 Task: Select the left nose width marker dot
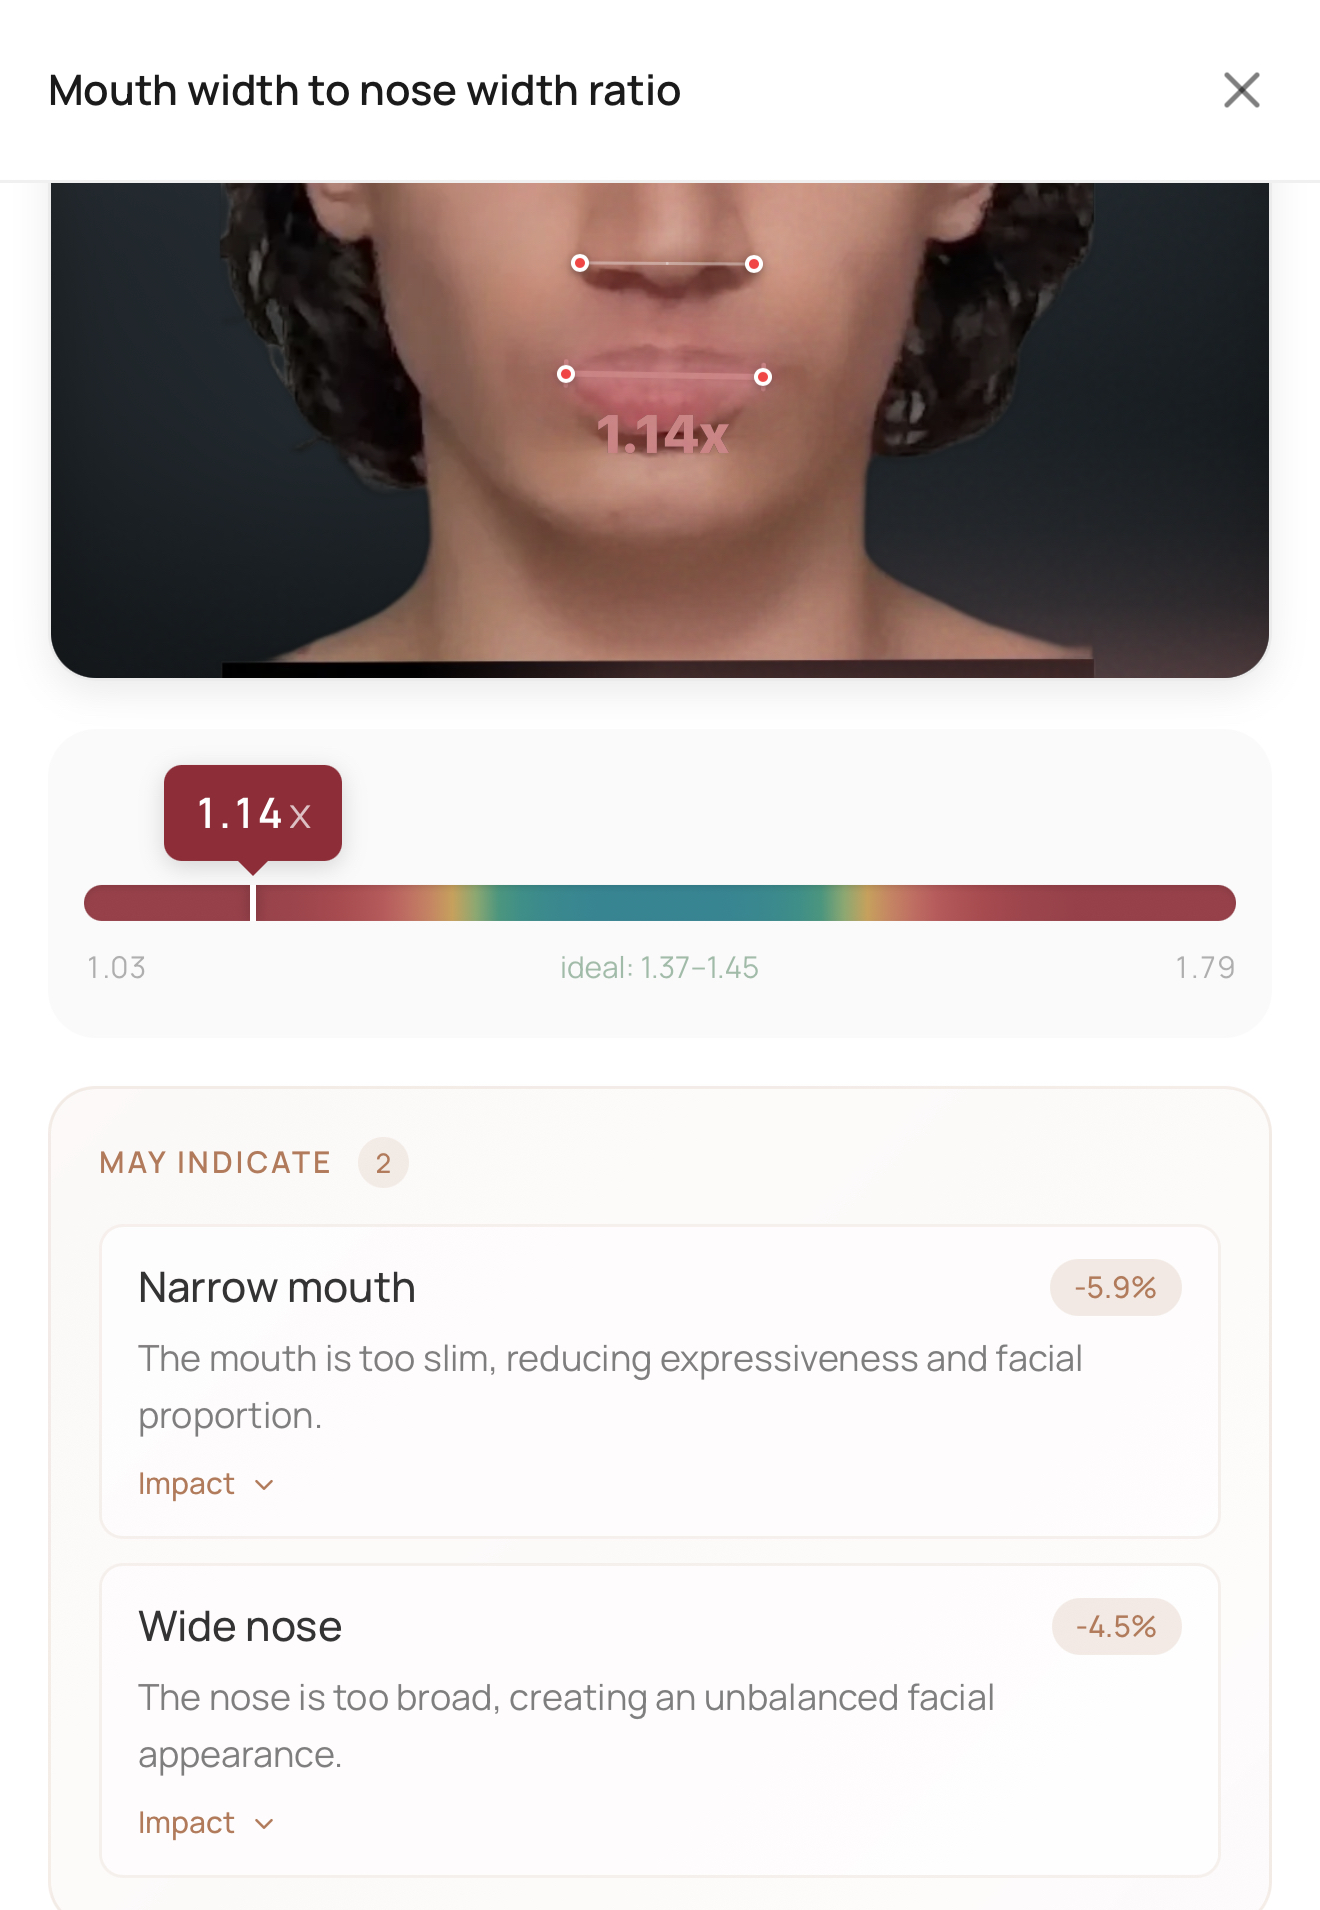(x=580, y=263)
